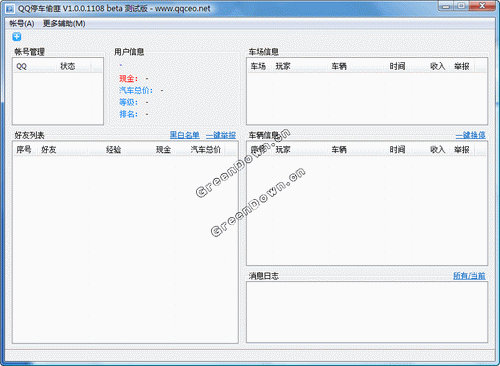Click the 一键举报 link above the friend list
The height and width of the screenshot is (366, 500).
coord(221,135)
